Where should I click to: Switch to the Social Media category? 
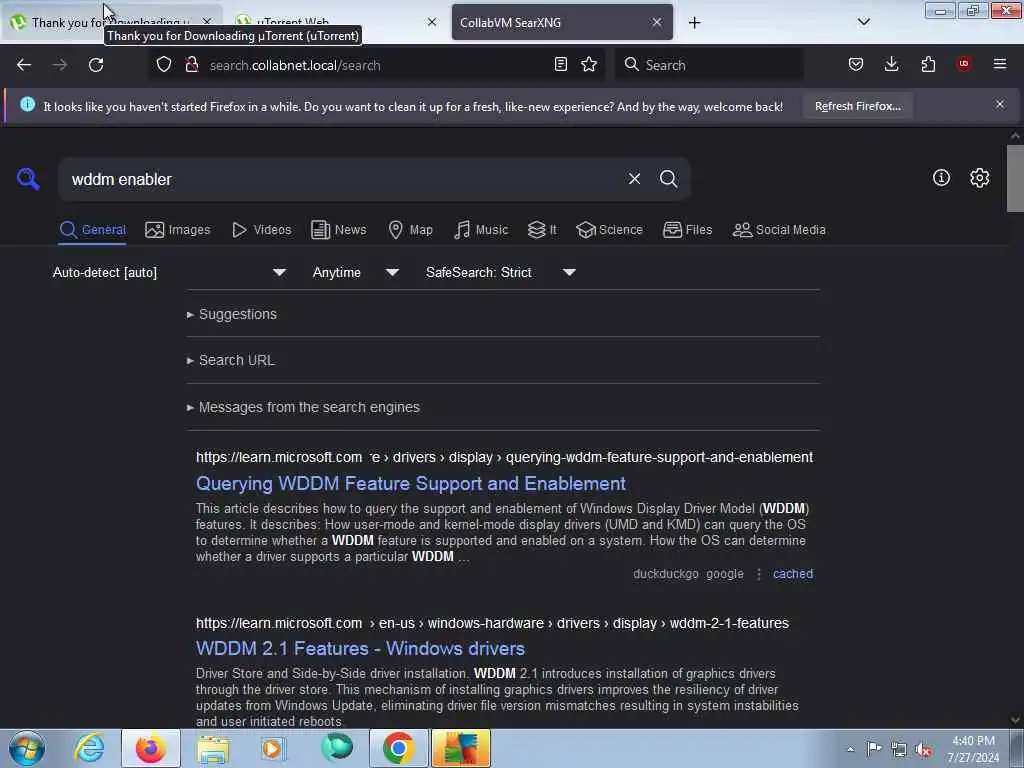pos(780,230)
